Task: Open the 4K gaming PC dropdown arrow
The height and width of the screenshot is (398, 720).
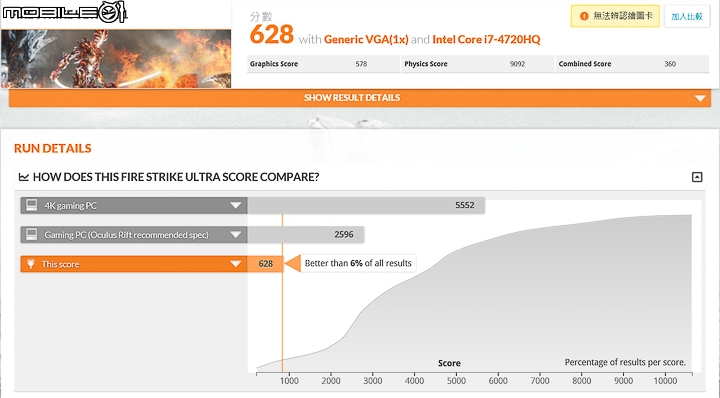Action: pyautogui.click(x=236, y=205)
